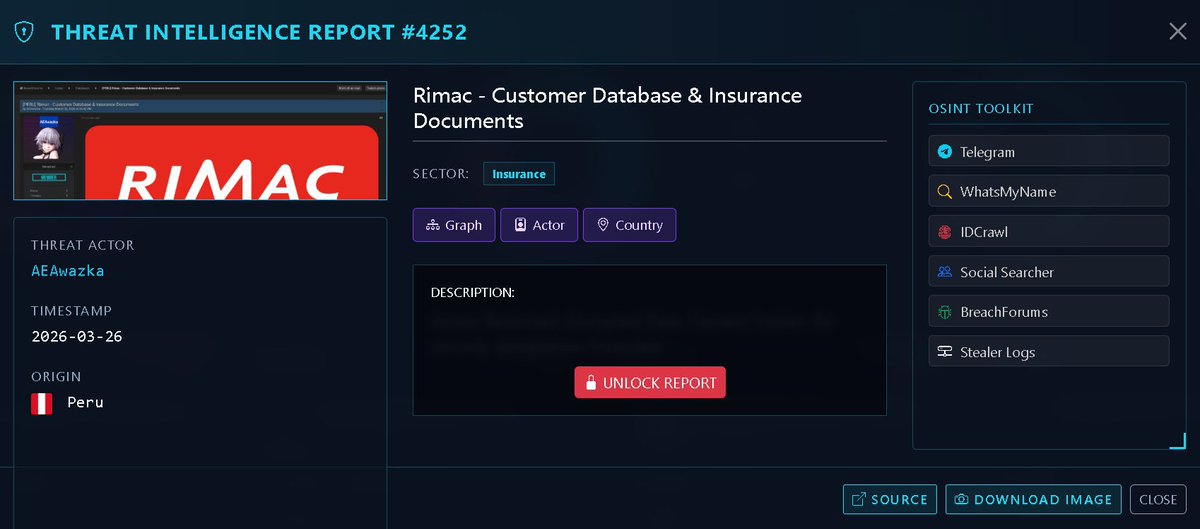Viewport: 1200px width, 529px height.
Task: Open the Rimac breach screenshot thumbnail
Action: click(x=200, y=141)
